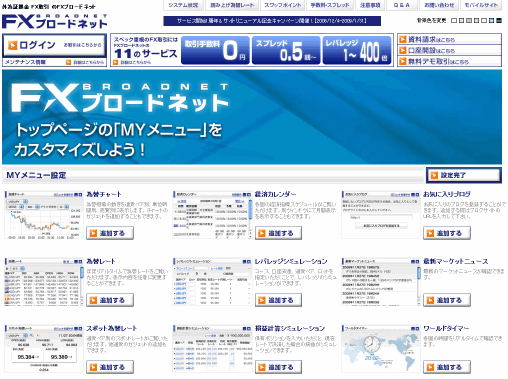Click the お気に入りブログ preview thumbnail

click(x=381, y=215)
